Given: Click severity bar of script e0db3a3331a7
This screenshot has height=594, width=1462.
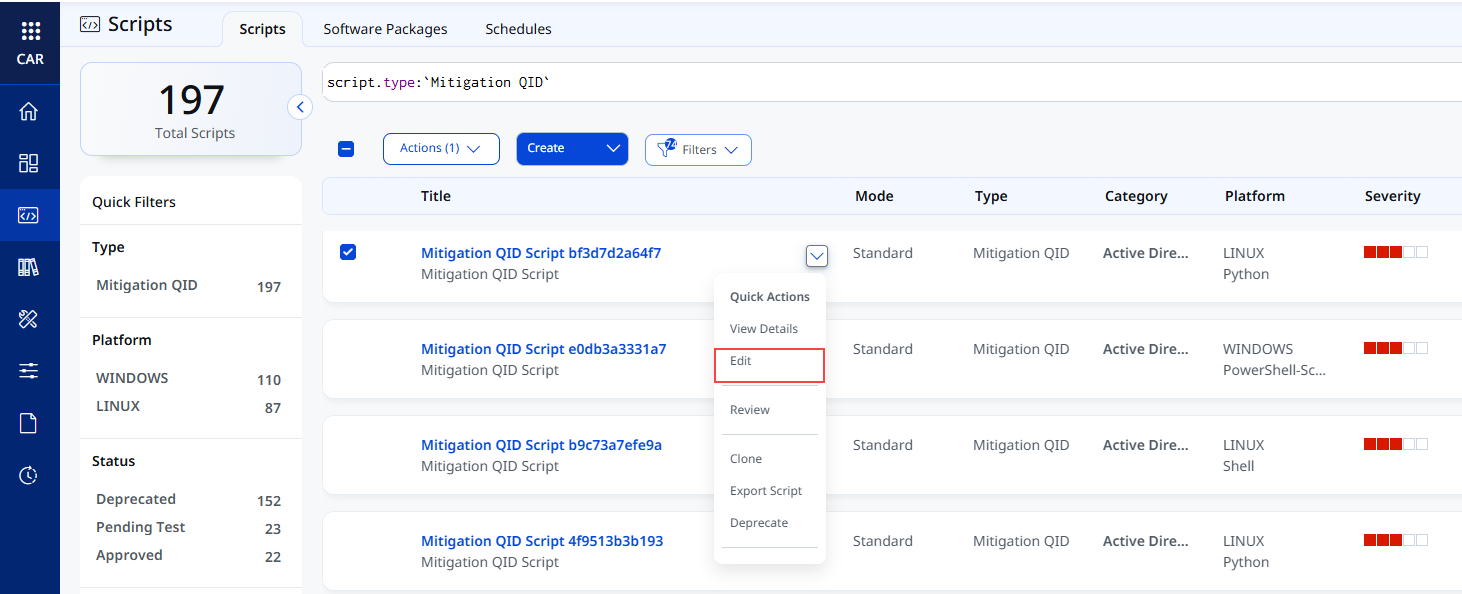Looking at the screenshot, I should (x=1396, y=348).
